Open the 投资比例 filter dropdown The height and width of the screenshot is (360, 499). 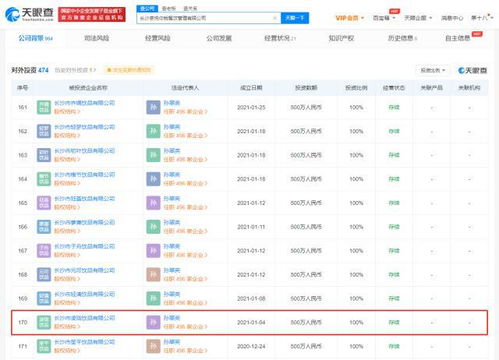[x=433, y=70]
